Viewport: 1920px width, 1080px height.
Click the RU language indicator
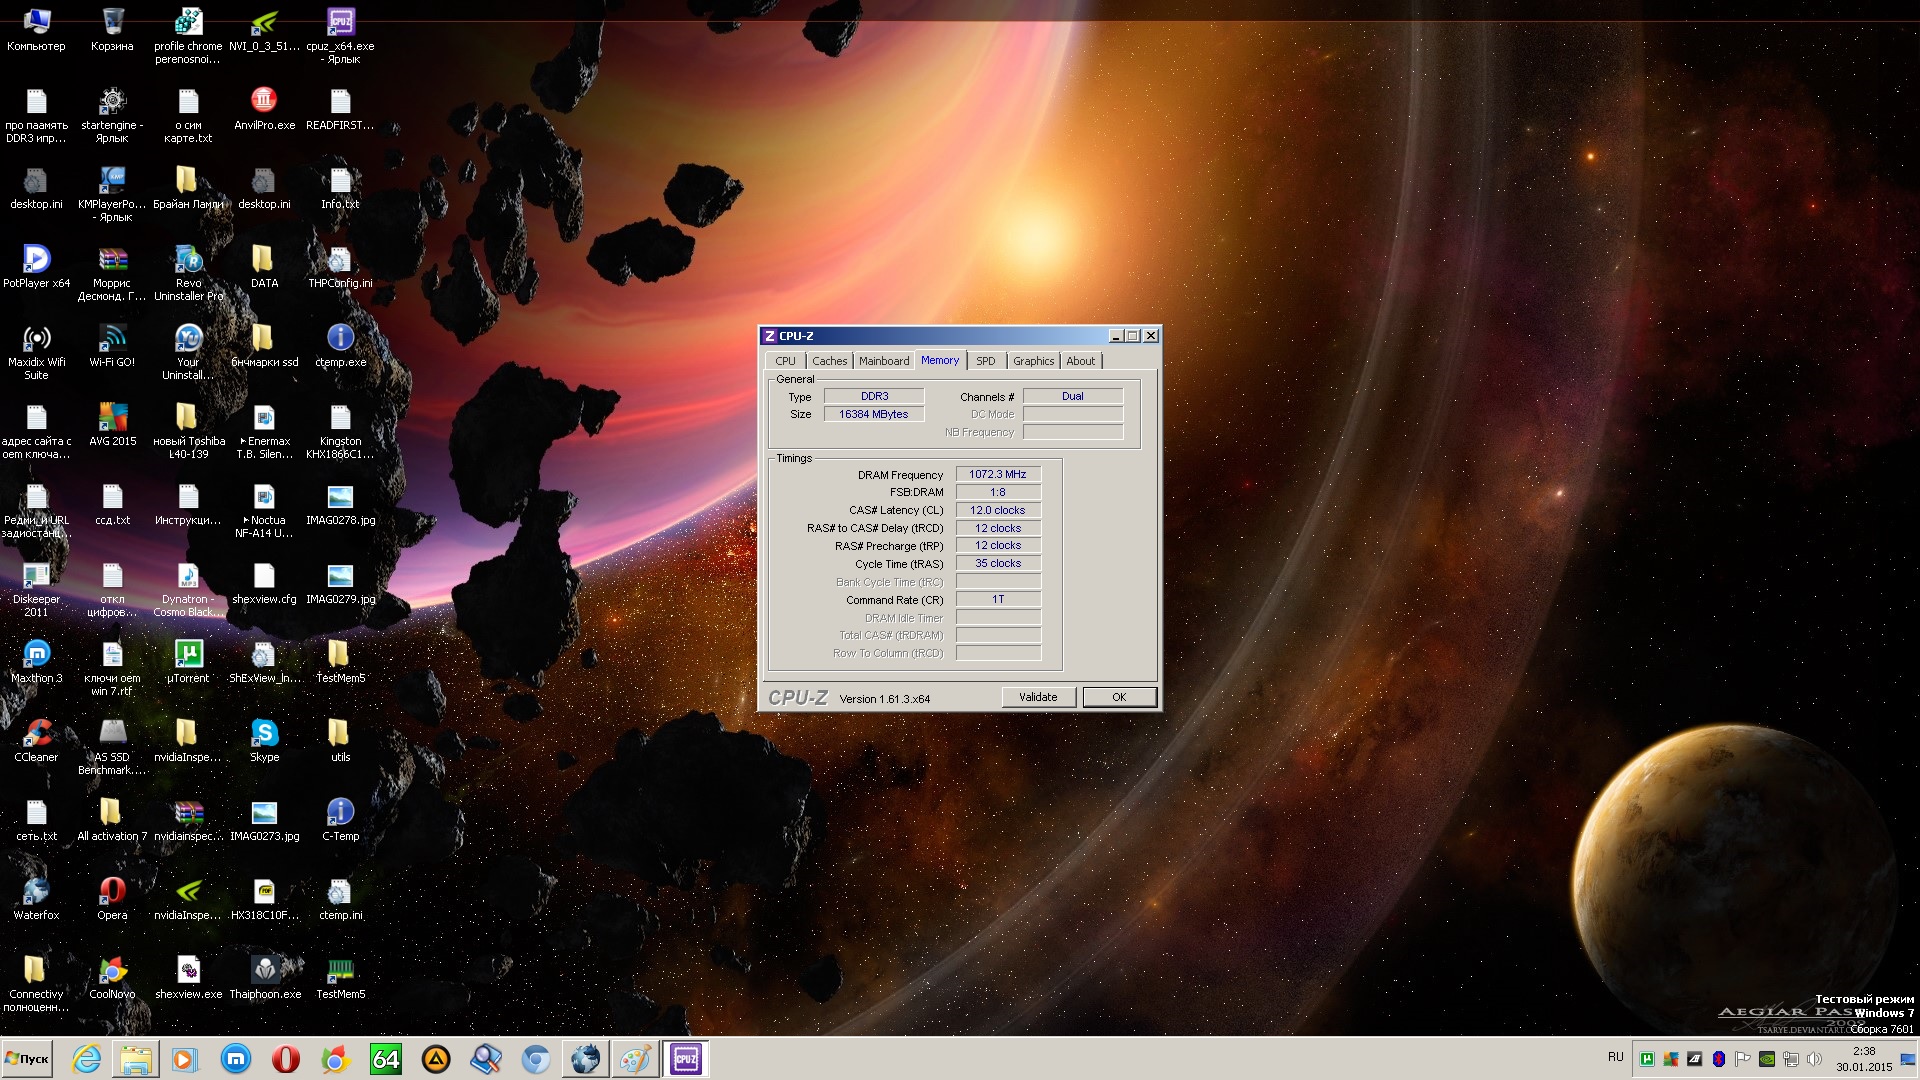(1615, 1057)
